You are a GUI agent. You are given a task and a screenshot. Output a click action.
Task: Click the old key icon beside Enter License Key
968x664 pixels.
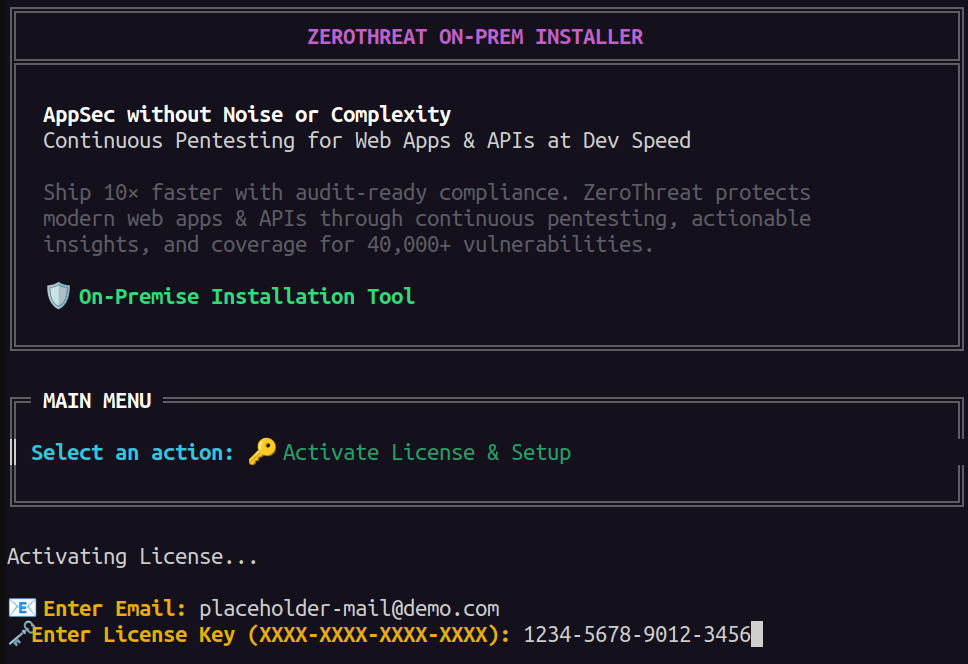tap(21, 634)
